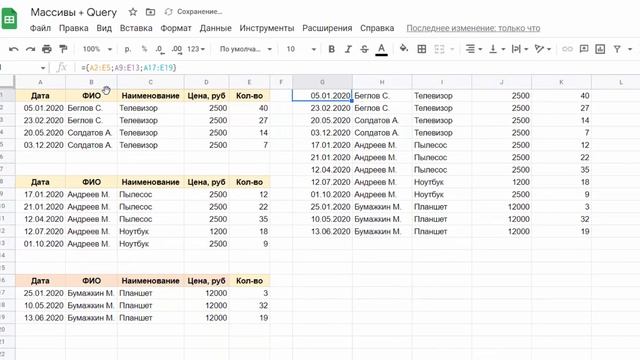This screenshot has height=360, width=640.
Task: Toggle strikethrough formatting
Action: coord(364,49)
